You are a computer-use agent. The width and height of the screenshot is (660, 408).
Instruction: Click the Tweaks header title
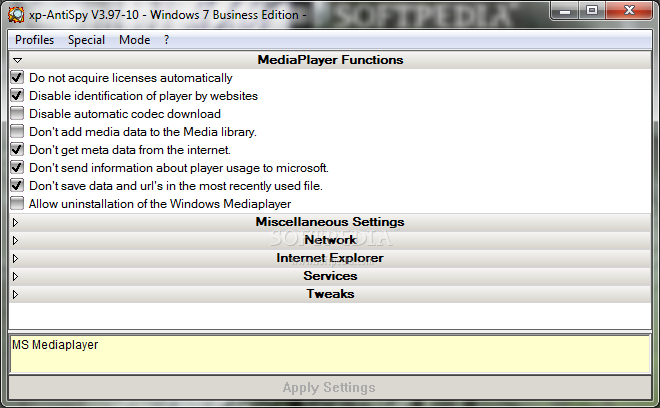click(330, 294)
